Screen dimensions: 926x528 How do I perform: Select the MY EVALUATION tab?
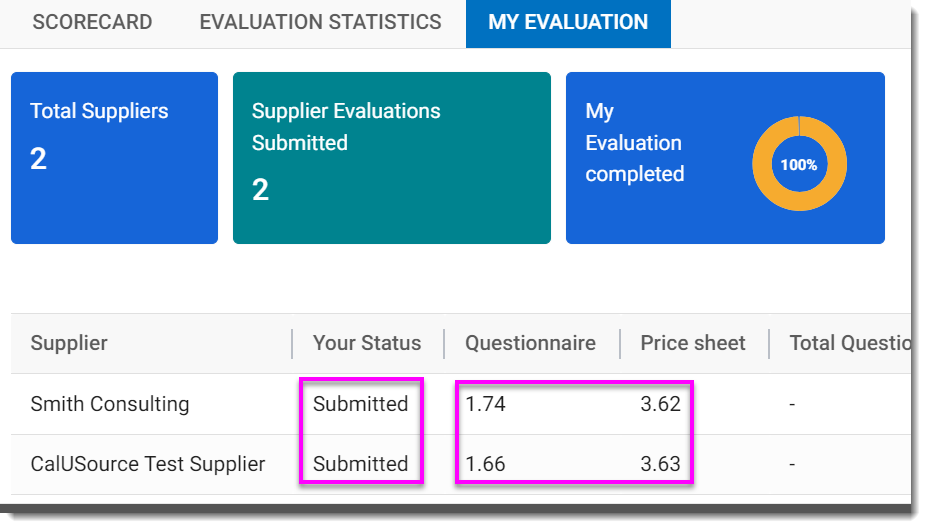point(568,22)
